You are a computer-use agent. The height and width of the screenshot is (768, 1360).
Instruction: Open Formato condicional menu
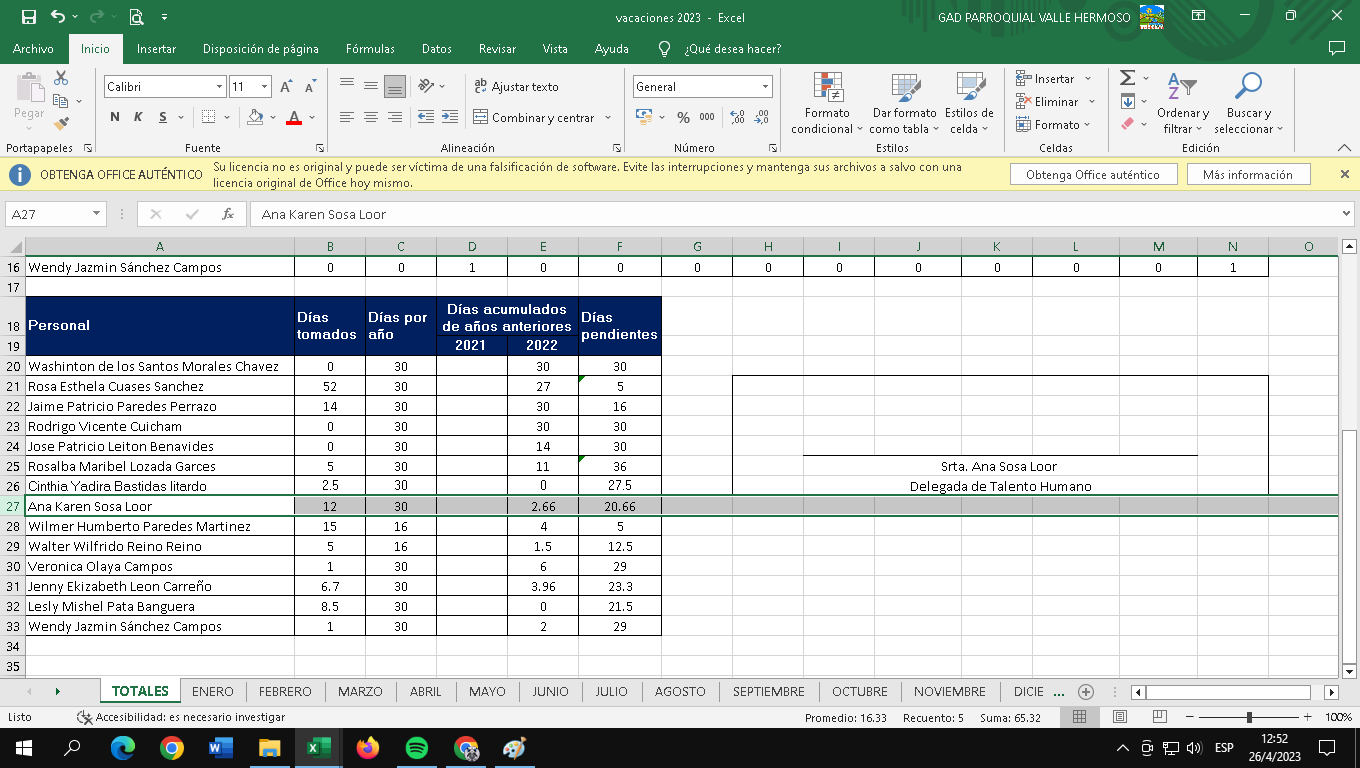pyautogui.click(x=827, y=104)
